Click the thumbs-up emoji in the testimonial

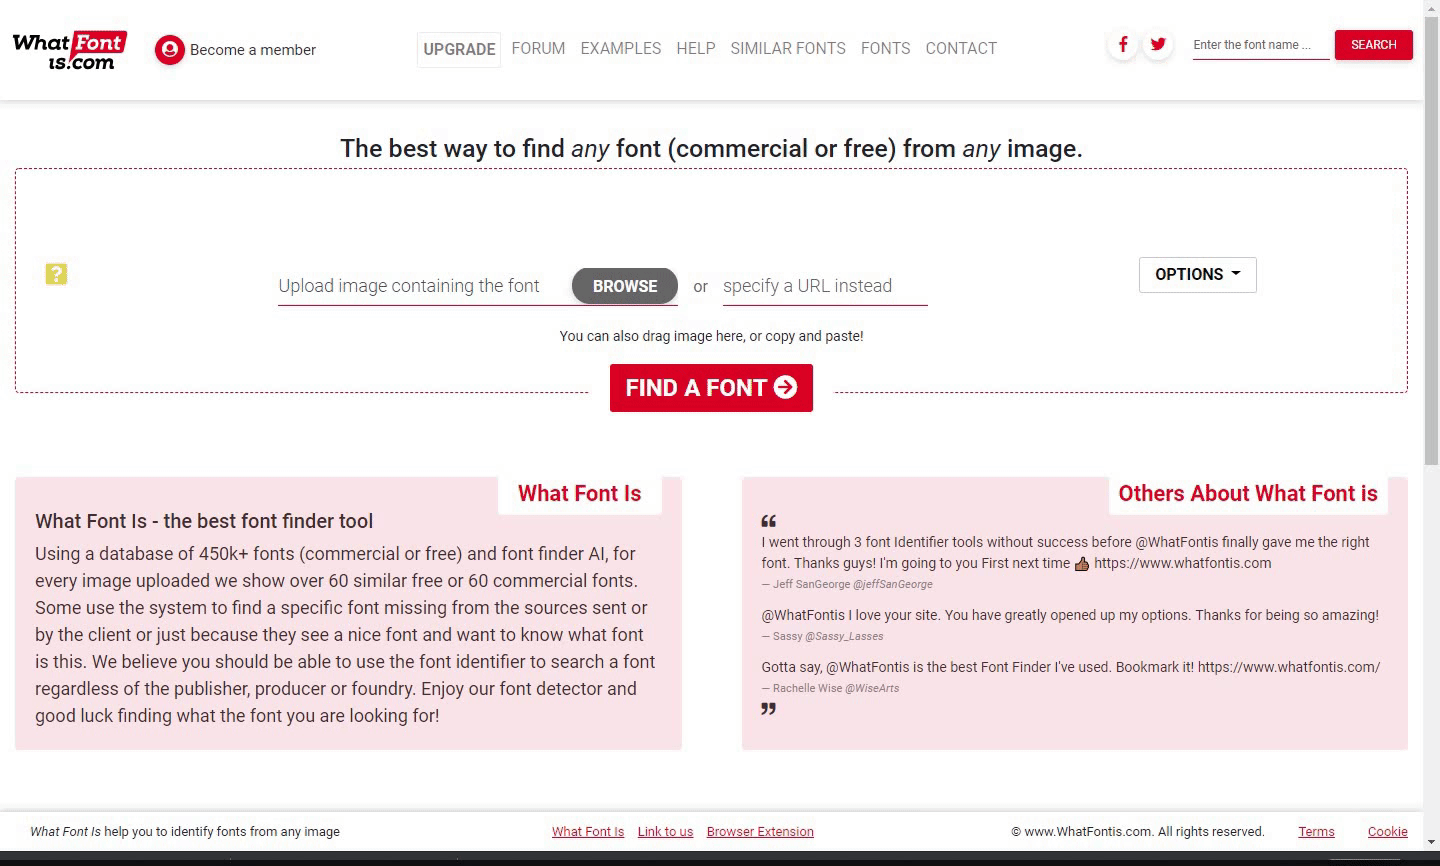[x=1082, y=564]
